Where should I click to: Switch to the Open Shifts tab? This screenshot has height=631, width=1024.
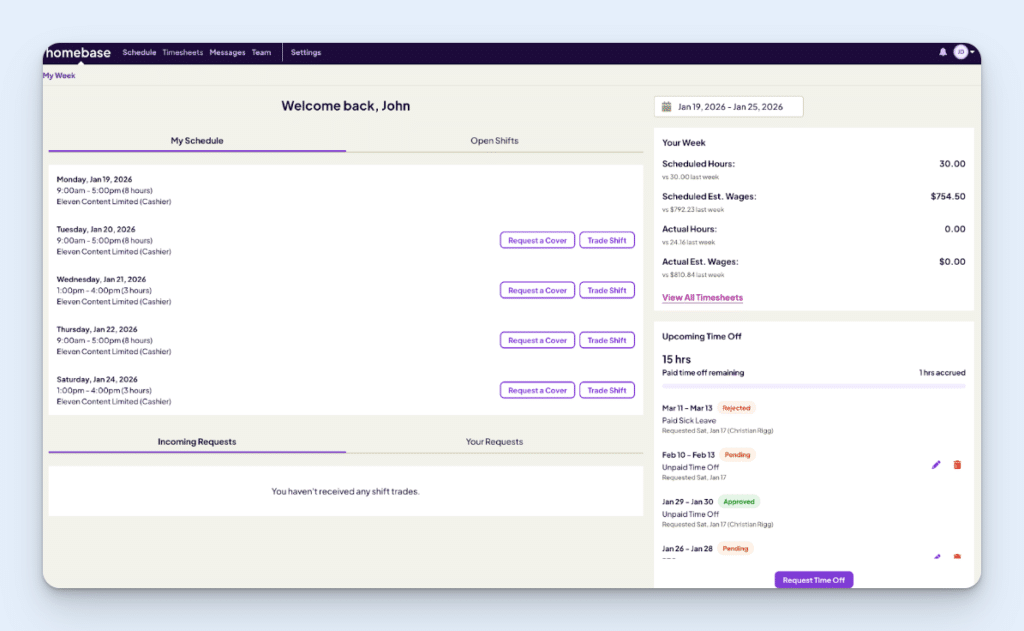pyautogui.click(x=494, y=141)
